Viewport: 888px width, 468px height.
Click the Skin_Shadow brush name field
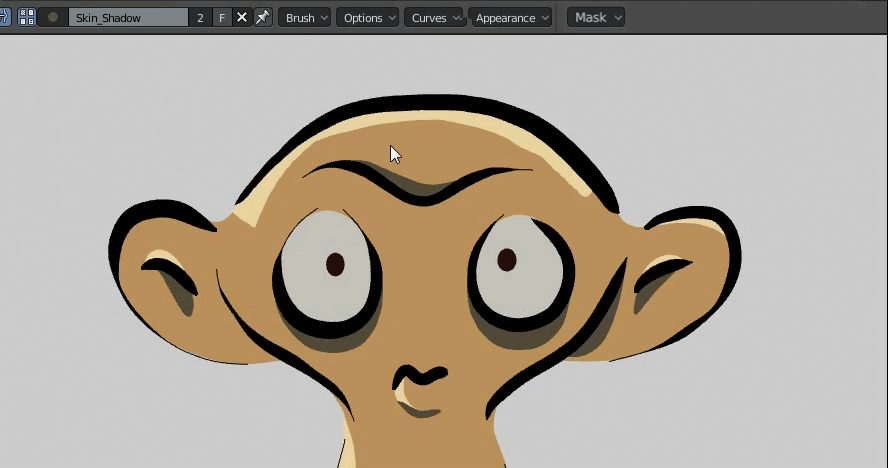point(129,18)
